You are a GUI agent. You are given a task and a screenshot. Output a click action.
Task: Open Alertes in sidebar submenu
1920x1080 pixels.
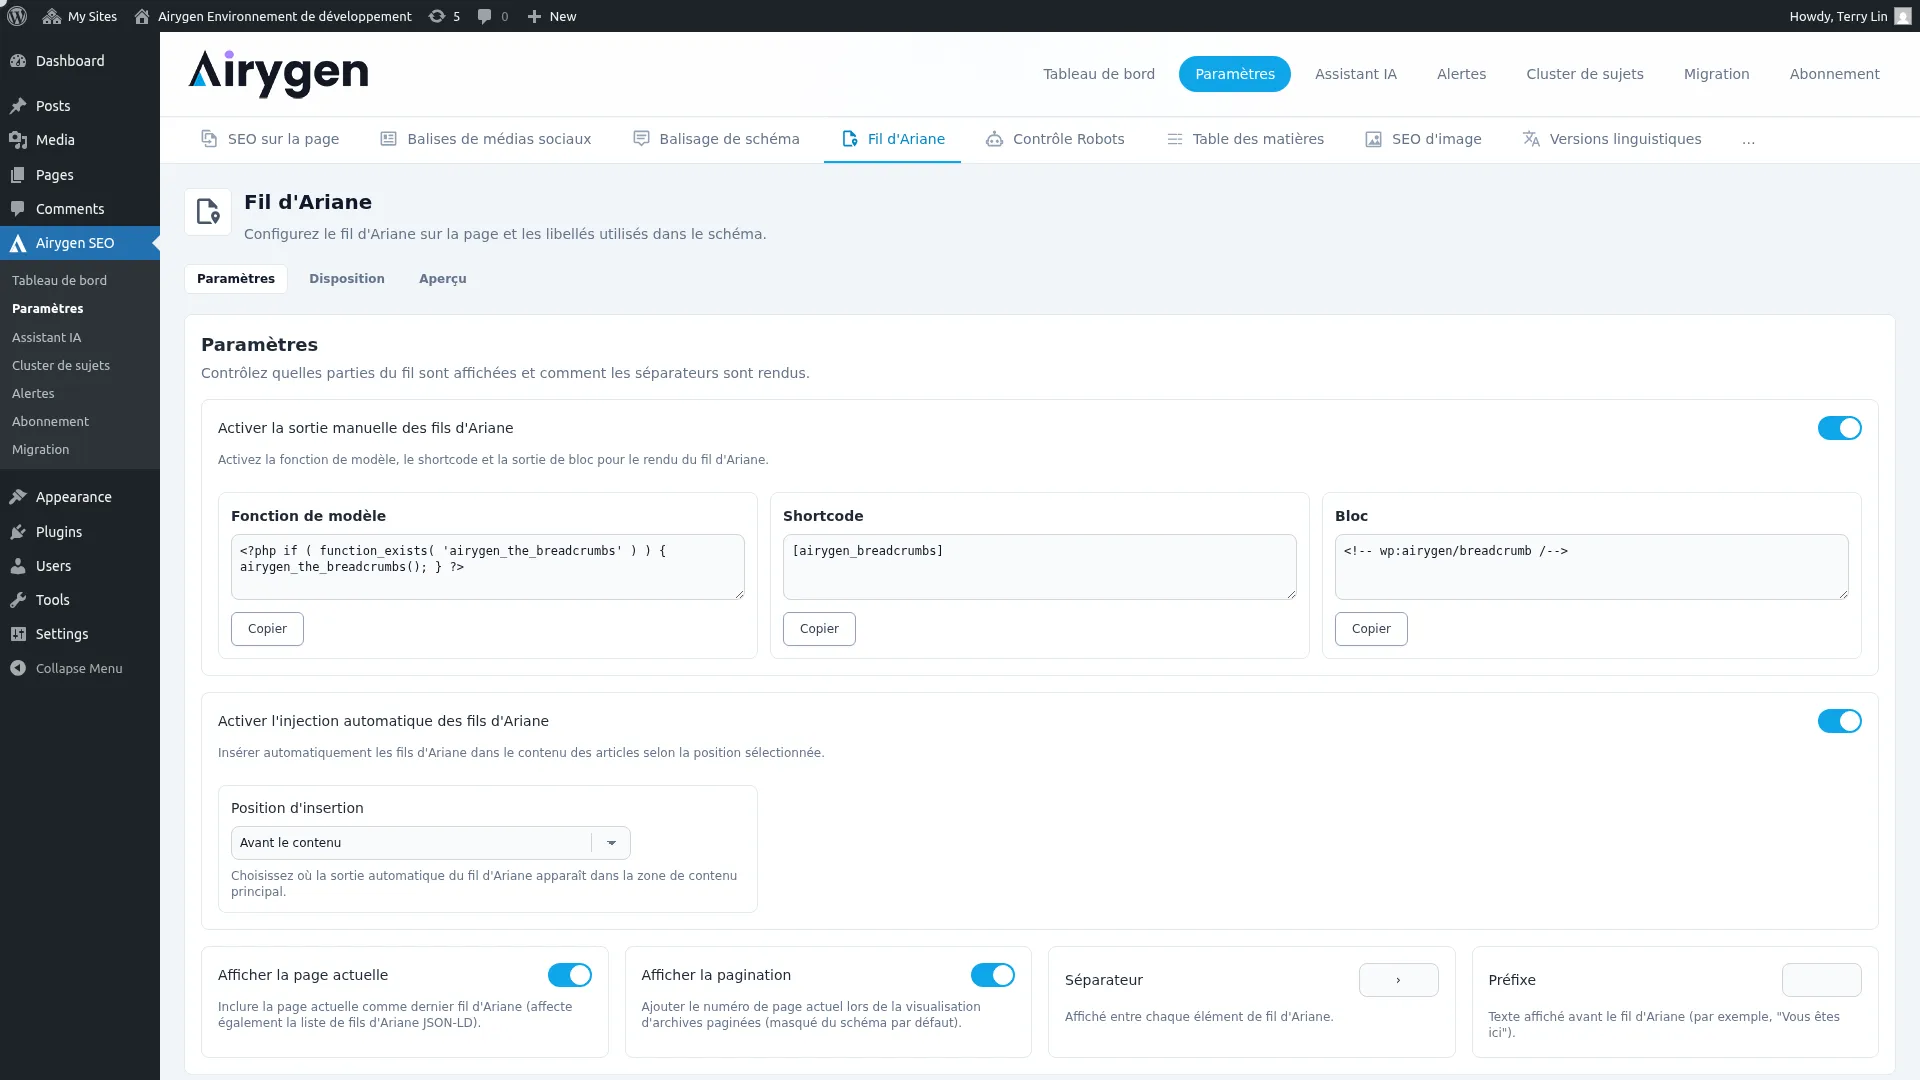tap(33, 394)
